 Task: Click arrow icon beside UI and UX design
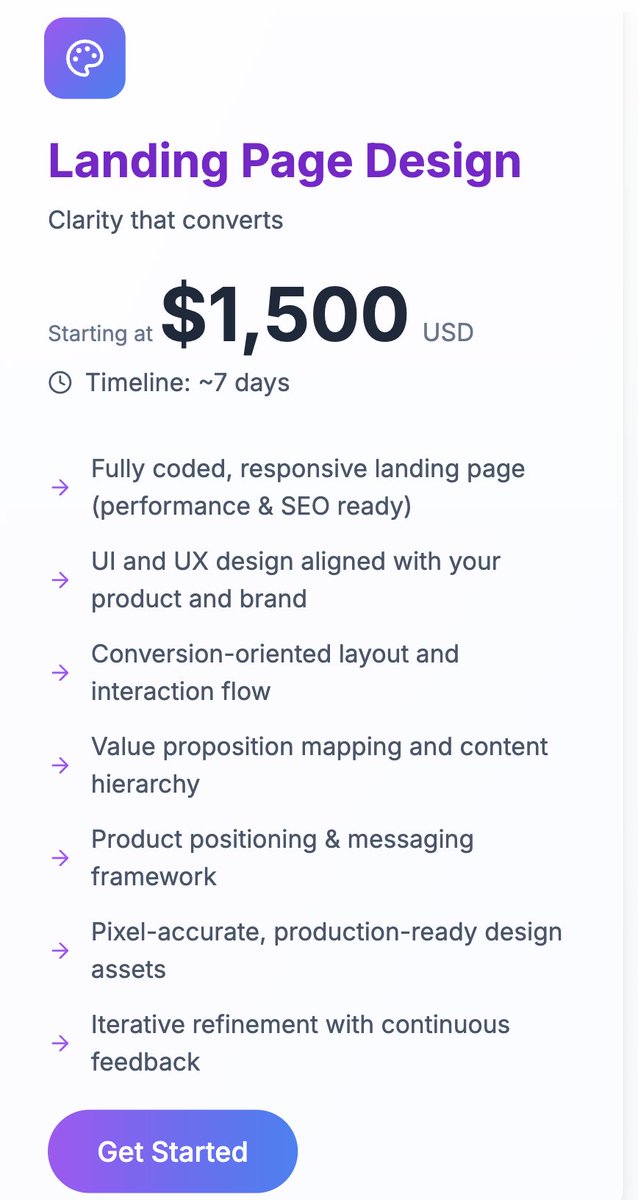[x=60, y=580]
